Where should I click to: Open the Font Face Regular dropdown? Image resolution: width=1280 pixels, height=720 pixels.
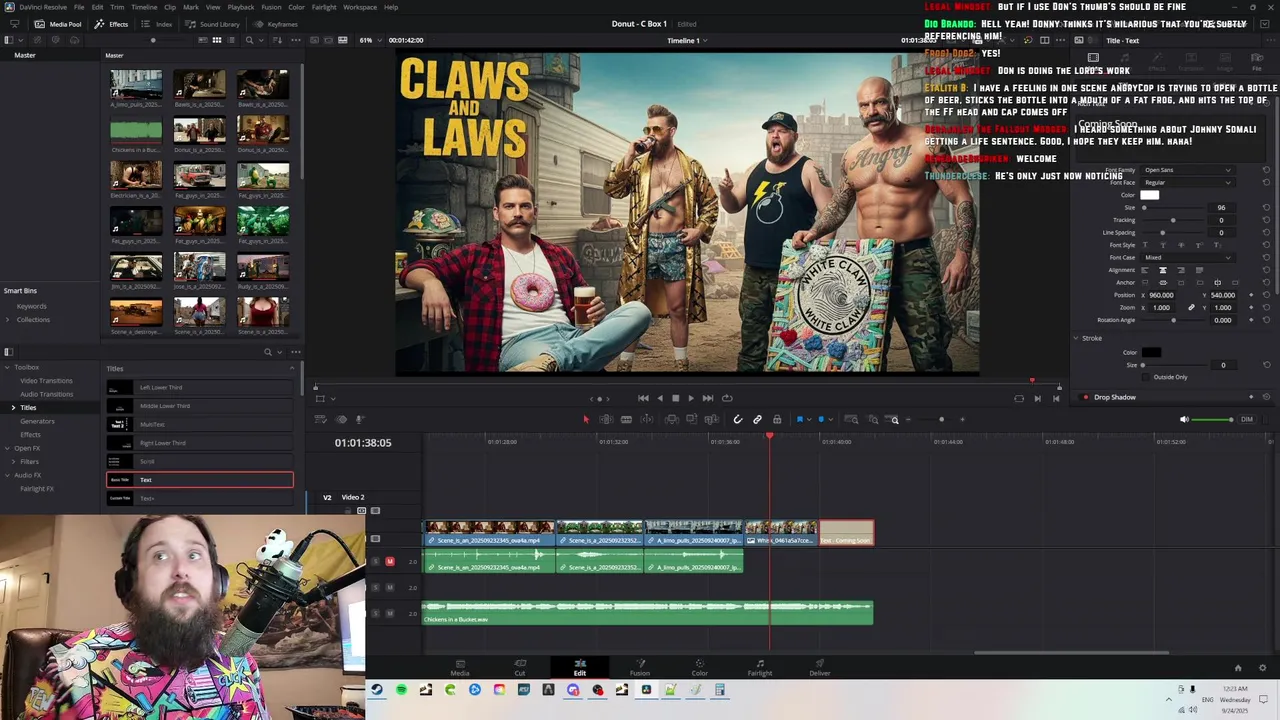point(1187,182)
